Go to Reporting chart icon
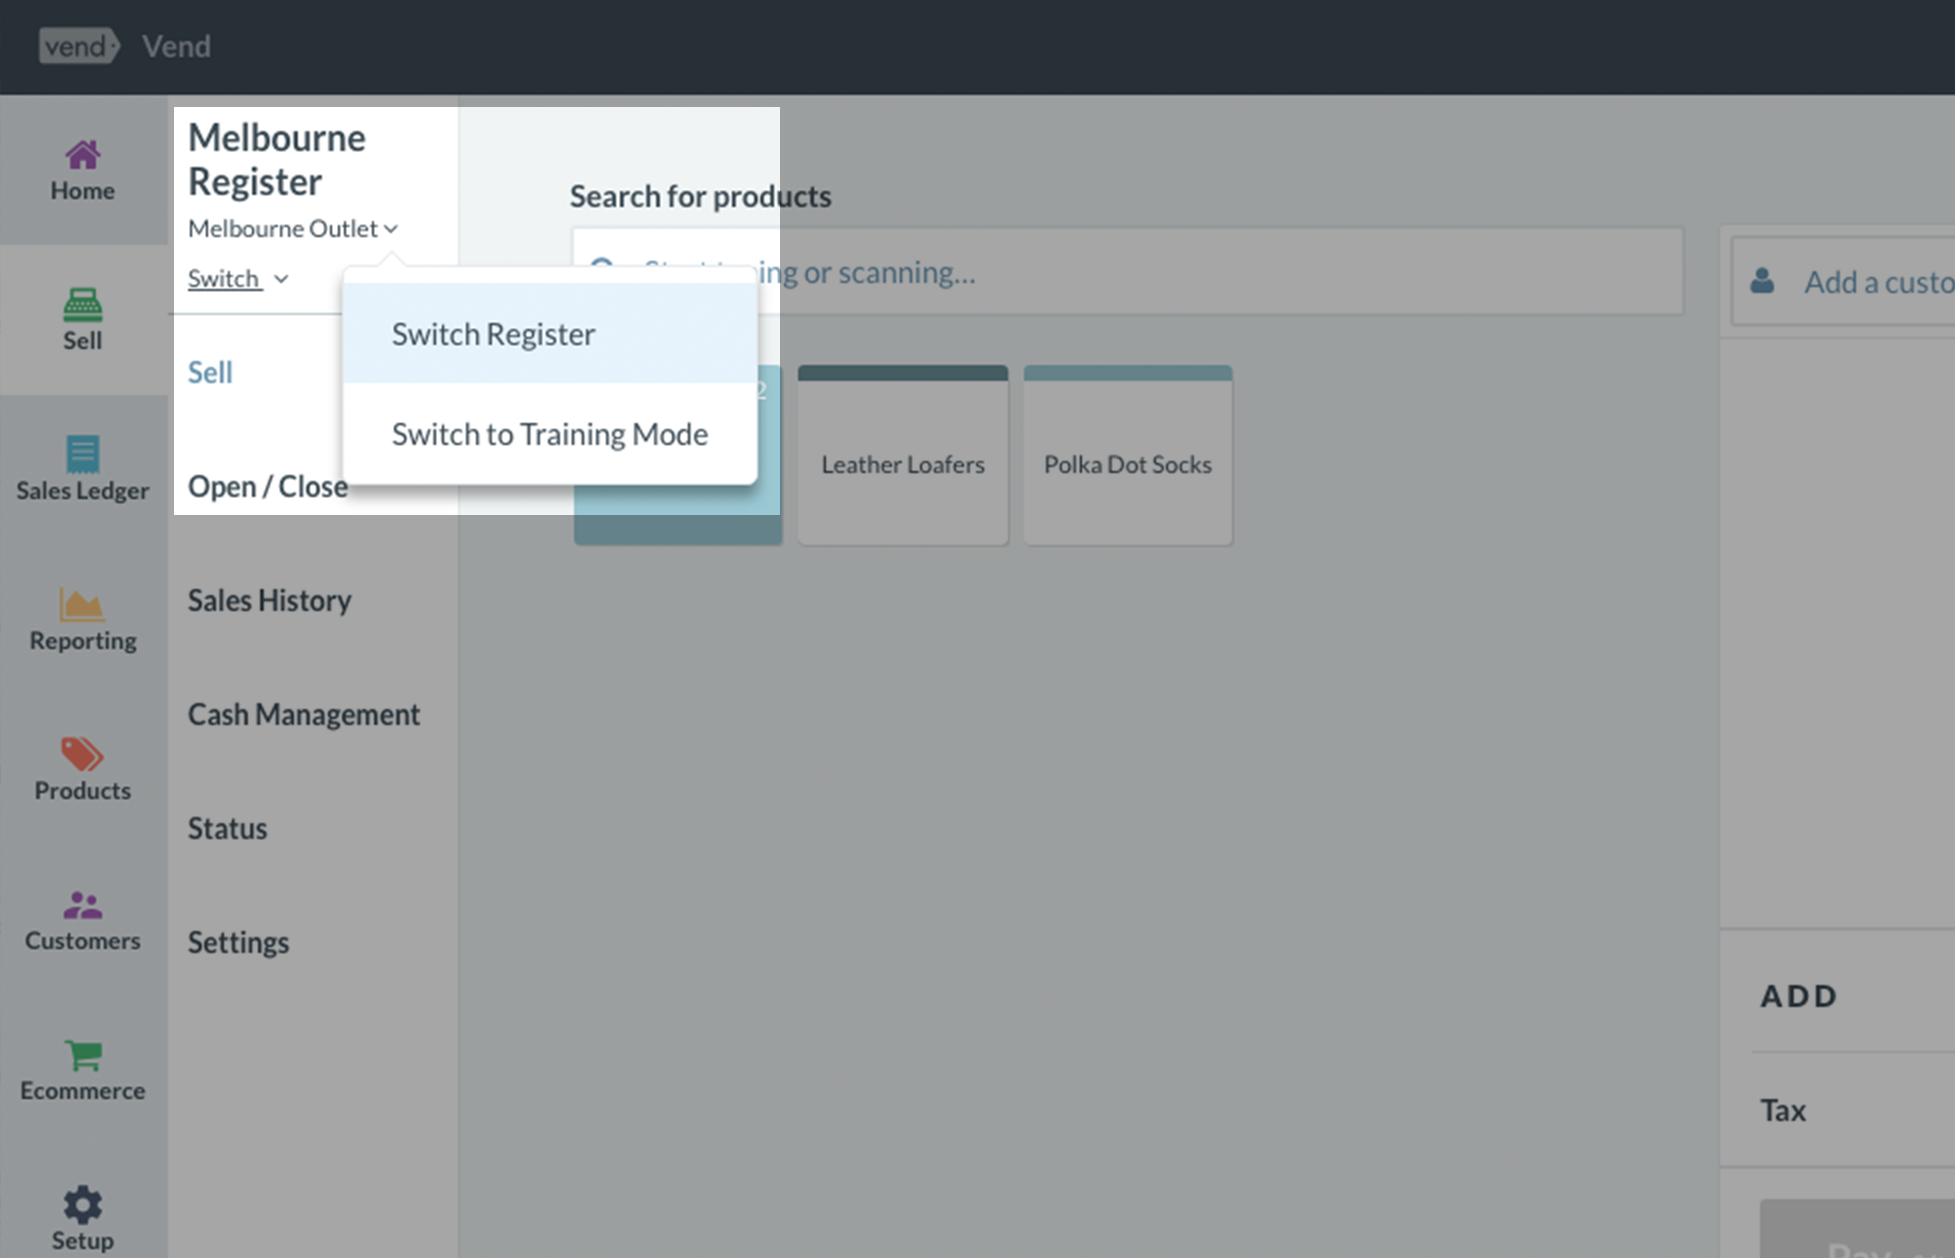 click(81, 604)
